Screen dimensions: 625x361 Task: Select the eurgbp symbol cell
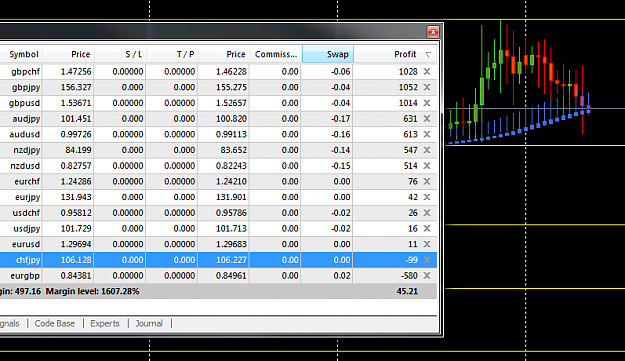point(26,276)
